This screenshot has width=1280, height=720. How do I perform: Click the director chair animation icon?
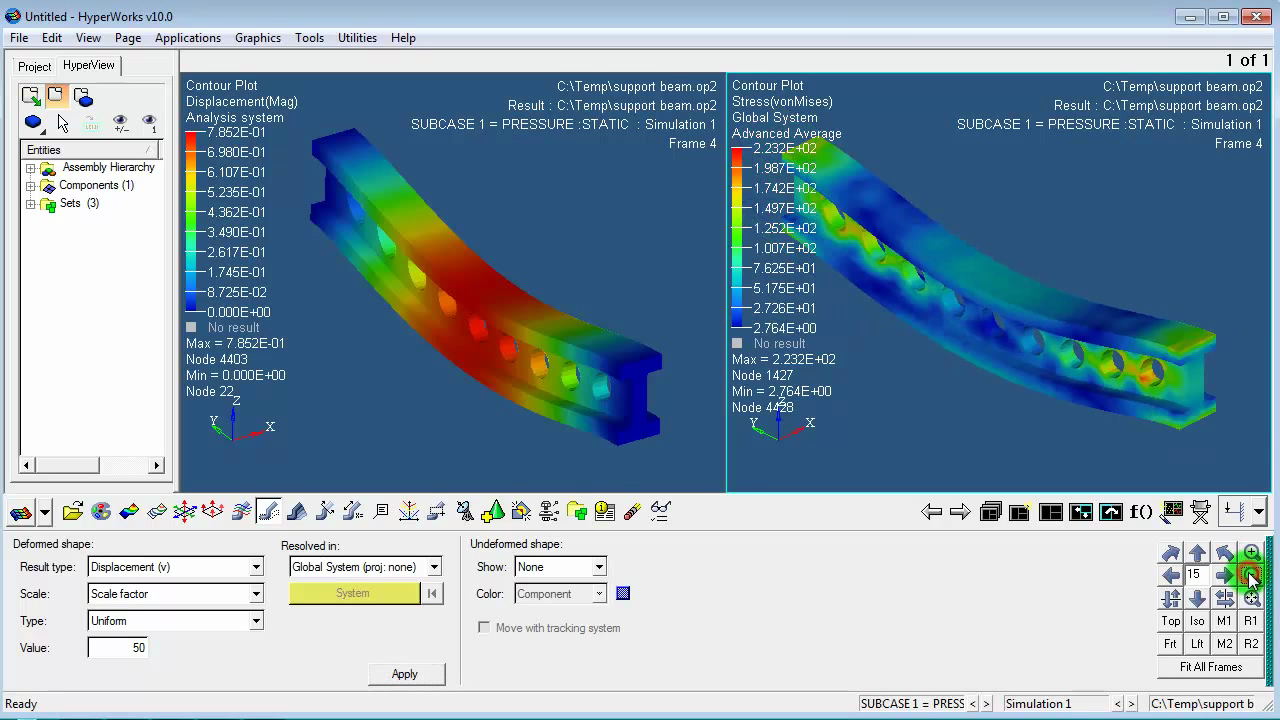tap(1201, 512)
